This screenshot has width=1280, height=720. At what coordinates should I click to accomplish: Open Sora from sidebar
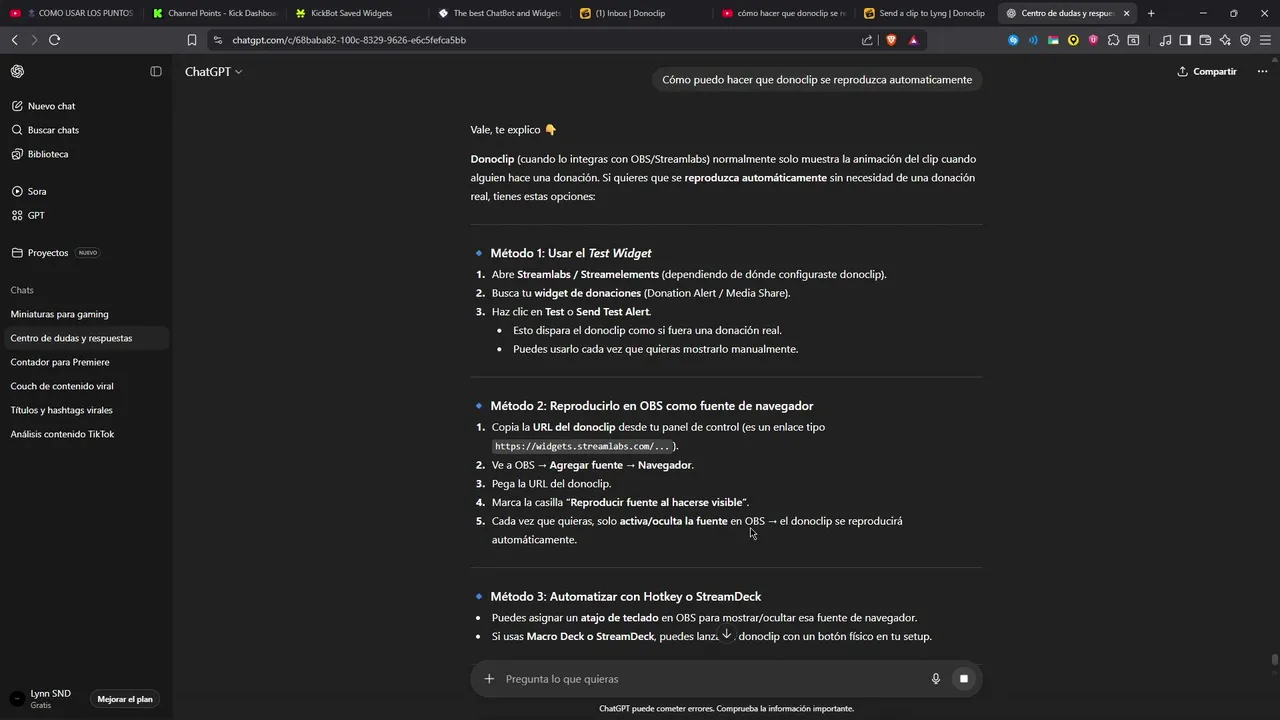37,191
